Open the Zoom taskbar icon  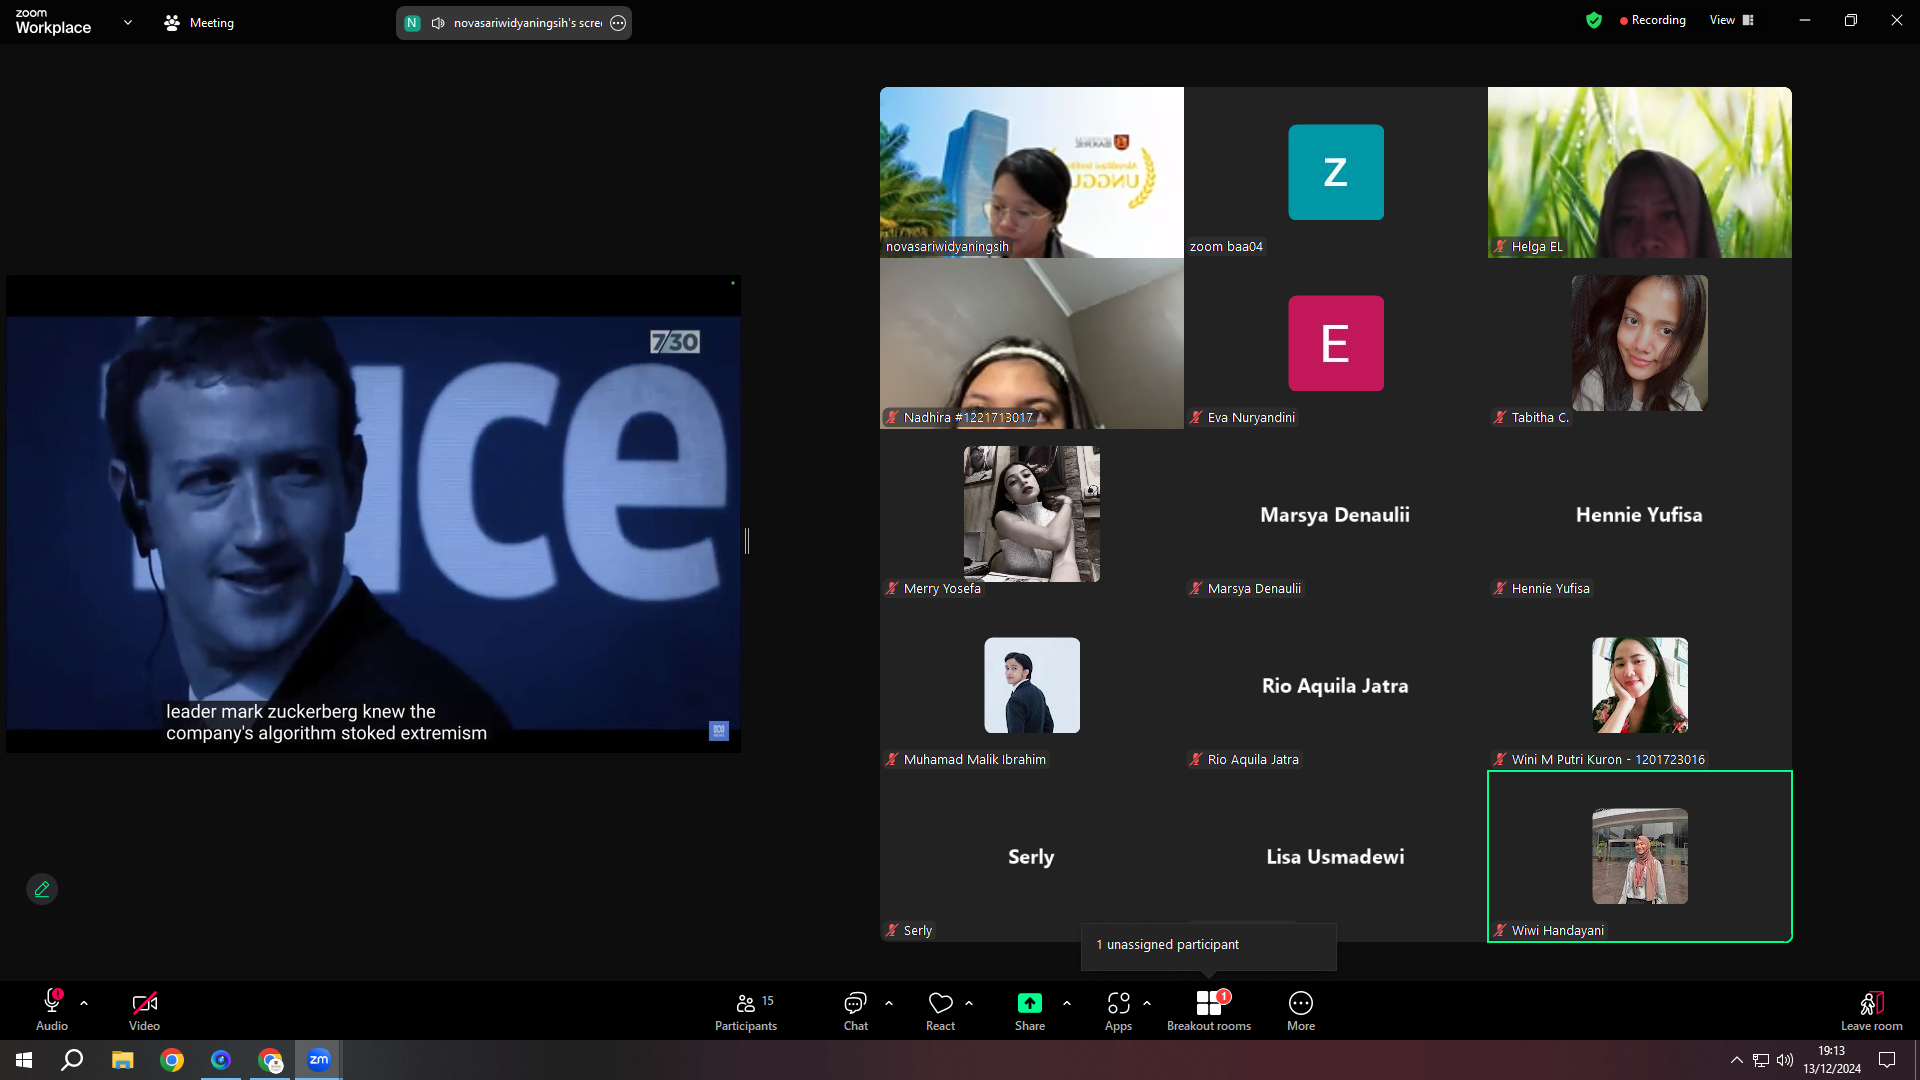click(319, 1060)
